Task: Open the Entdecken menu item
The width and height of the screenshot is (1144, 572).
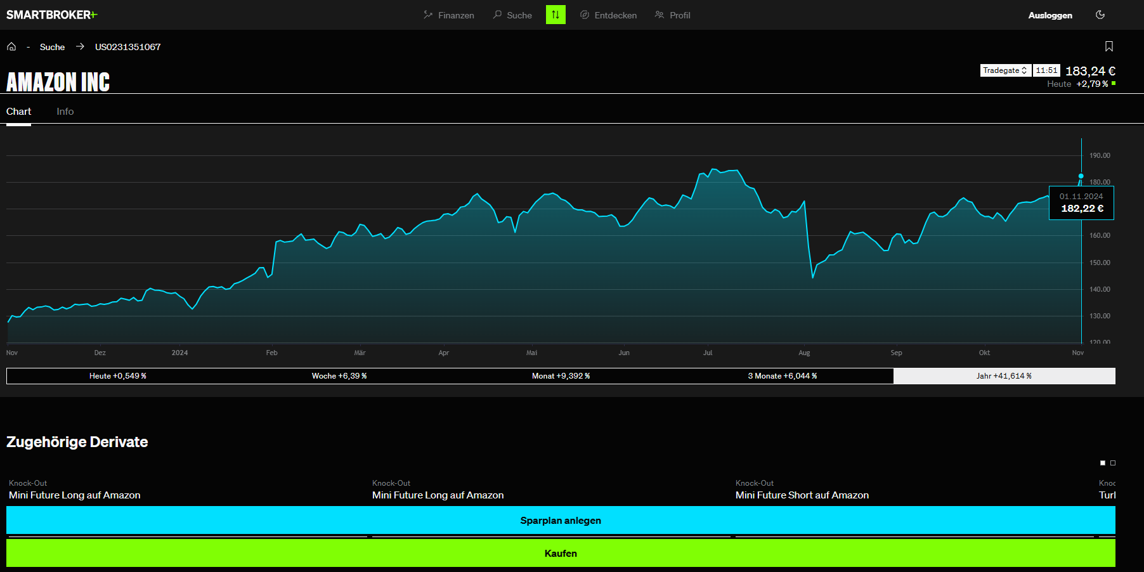Action: [608, 15]
